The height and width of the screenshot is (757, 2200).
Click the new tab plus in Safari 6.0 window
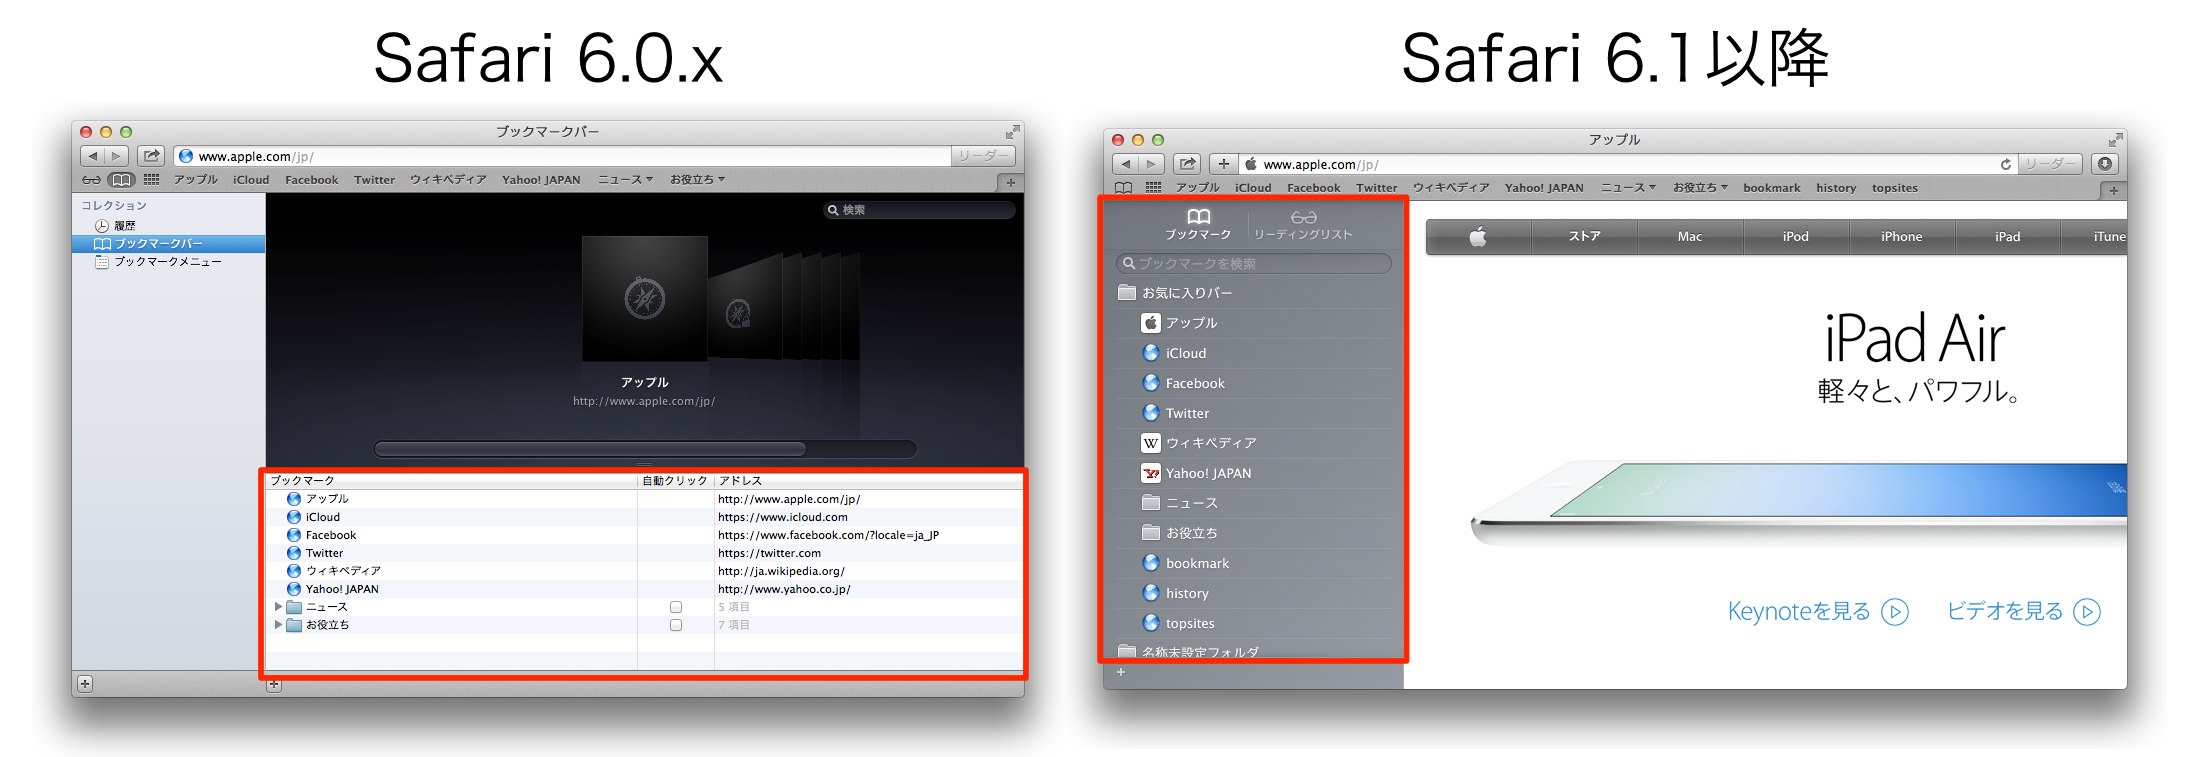pyautogui.click(x=1010, y=182)
